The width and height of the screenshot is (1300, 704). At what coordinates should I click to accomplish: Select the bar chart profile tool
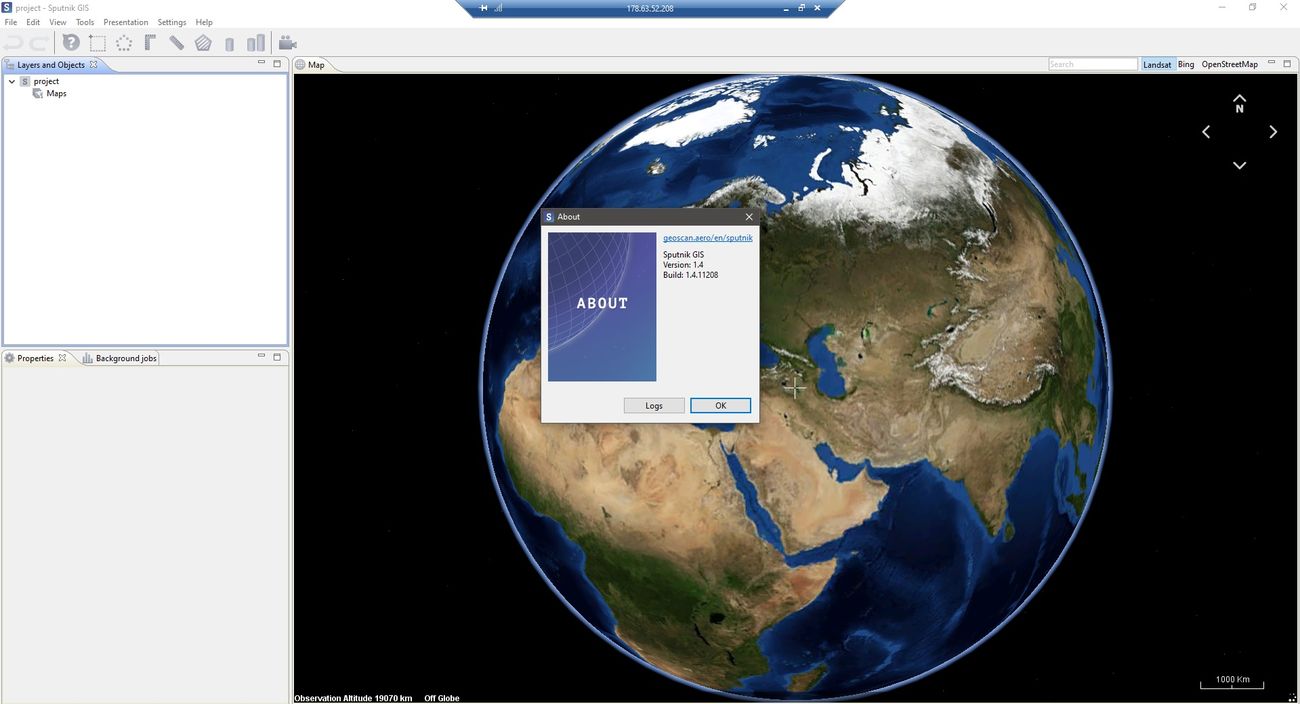pos(256,42)
